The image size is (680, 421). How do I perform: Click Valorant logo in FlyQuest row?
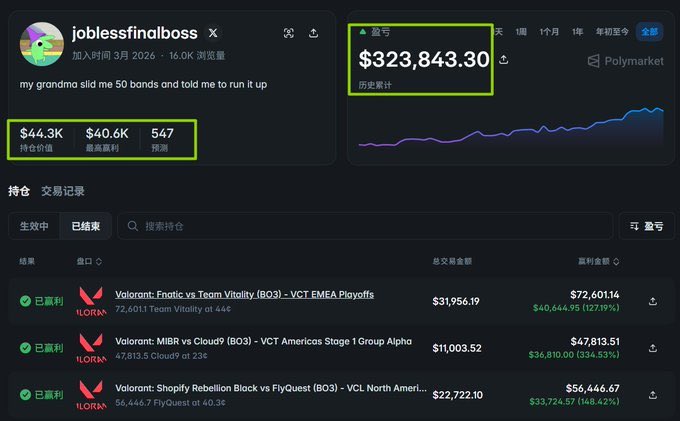pyautogui.click(x=91, y=395)
